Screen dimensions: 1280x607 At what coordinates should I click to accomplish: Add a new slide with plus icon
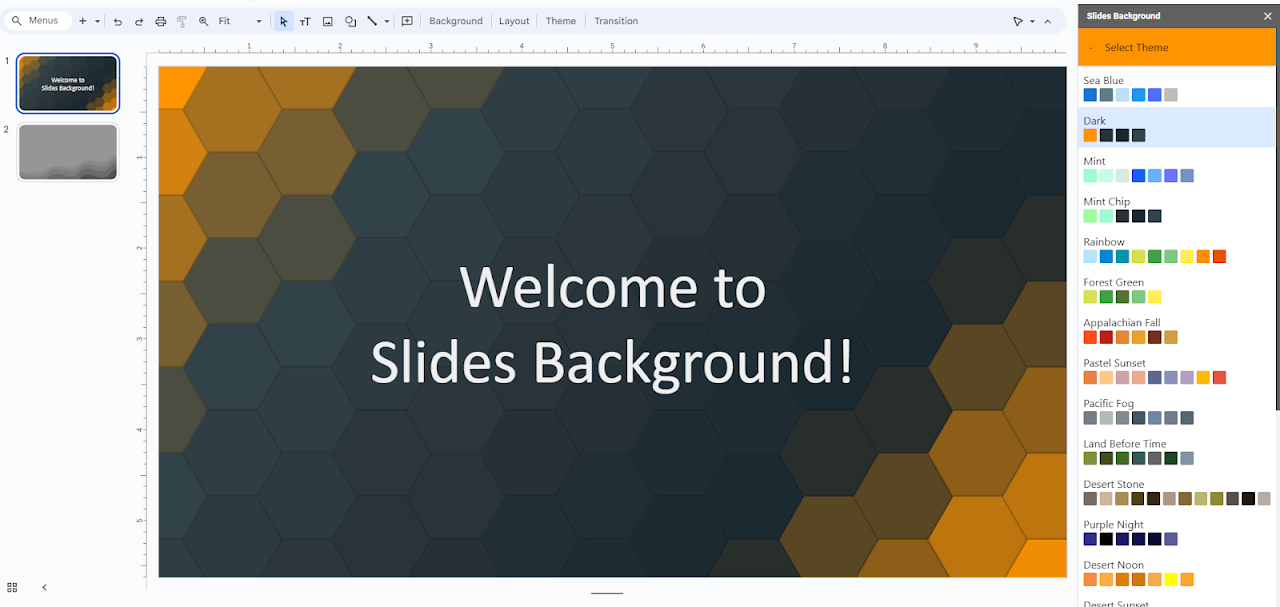pos(83,21)
